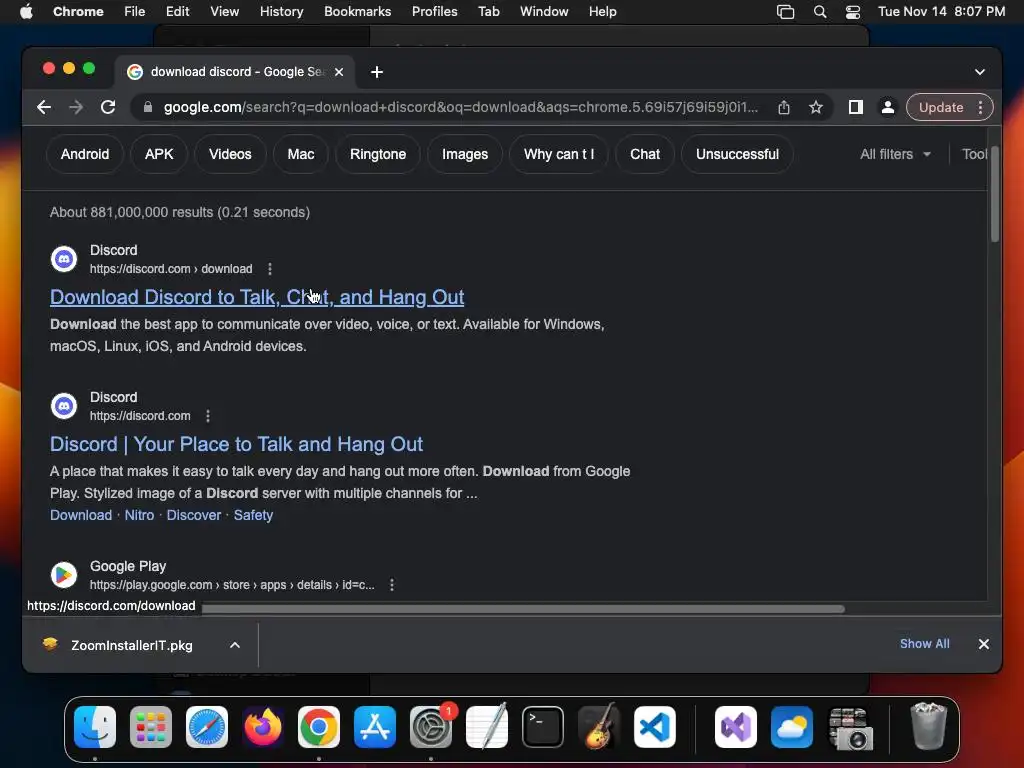
Task: Open the site info lock icon
Action: [148, 107]
